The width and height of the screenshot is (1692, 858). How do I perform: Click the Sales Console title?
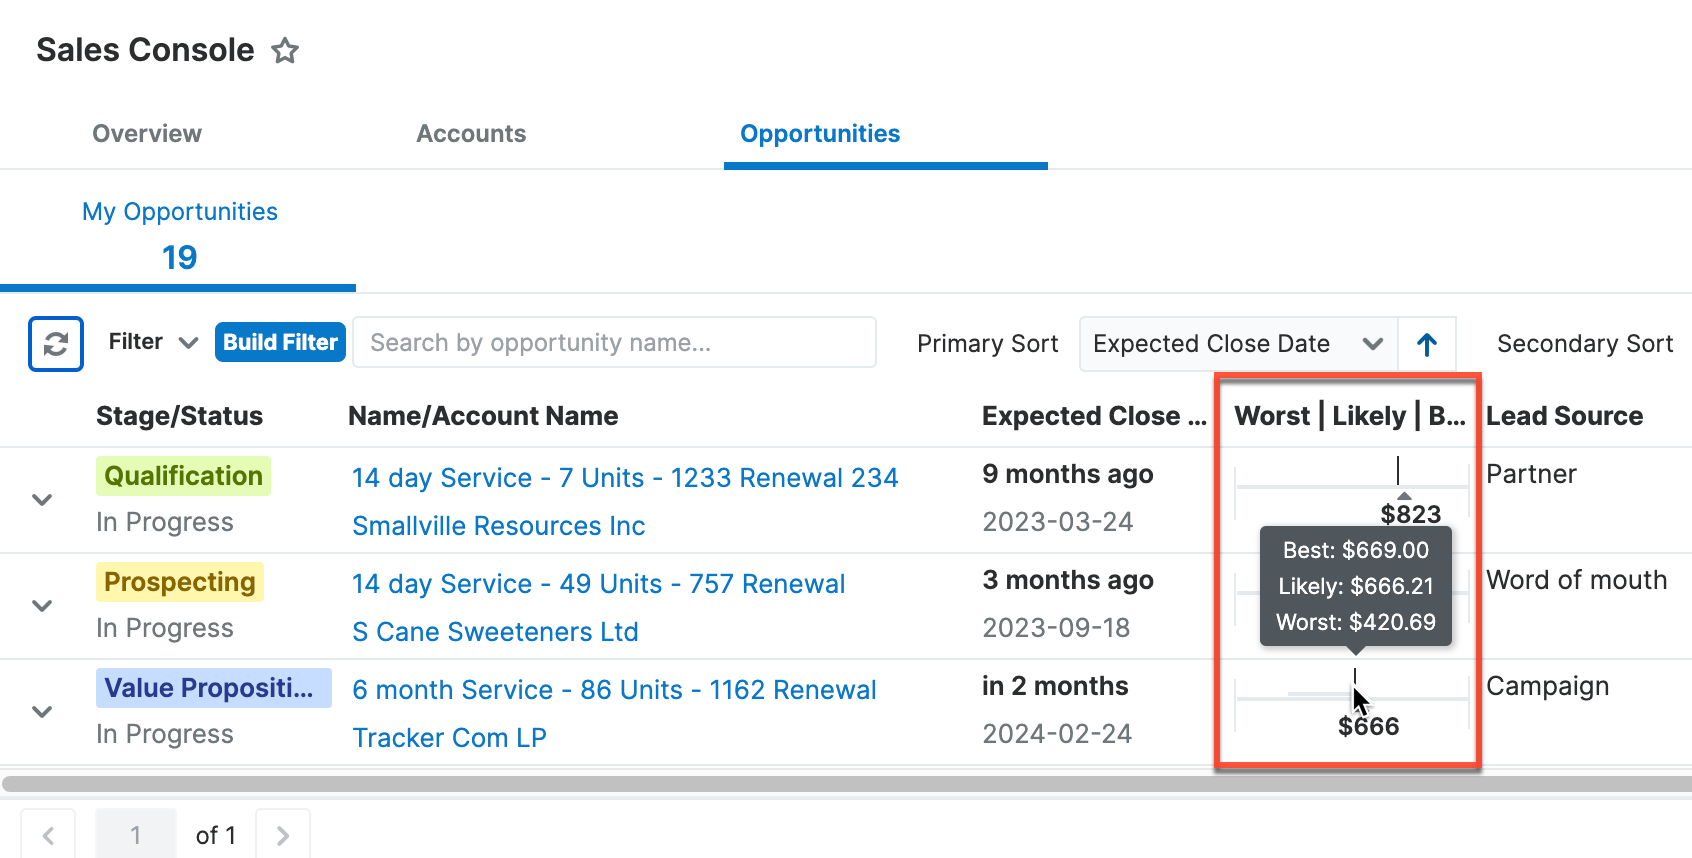pos(145,50)
